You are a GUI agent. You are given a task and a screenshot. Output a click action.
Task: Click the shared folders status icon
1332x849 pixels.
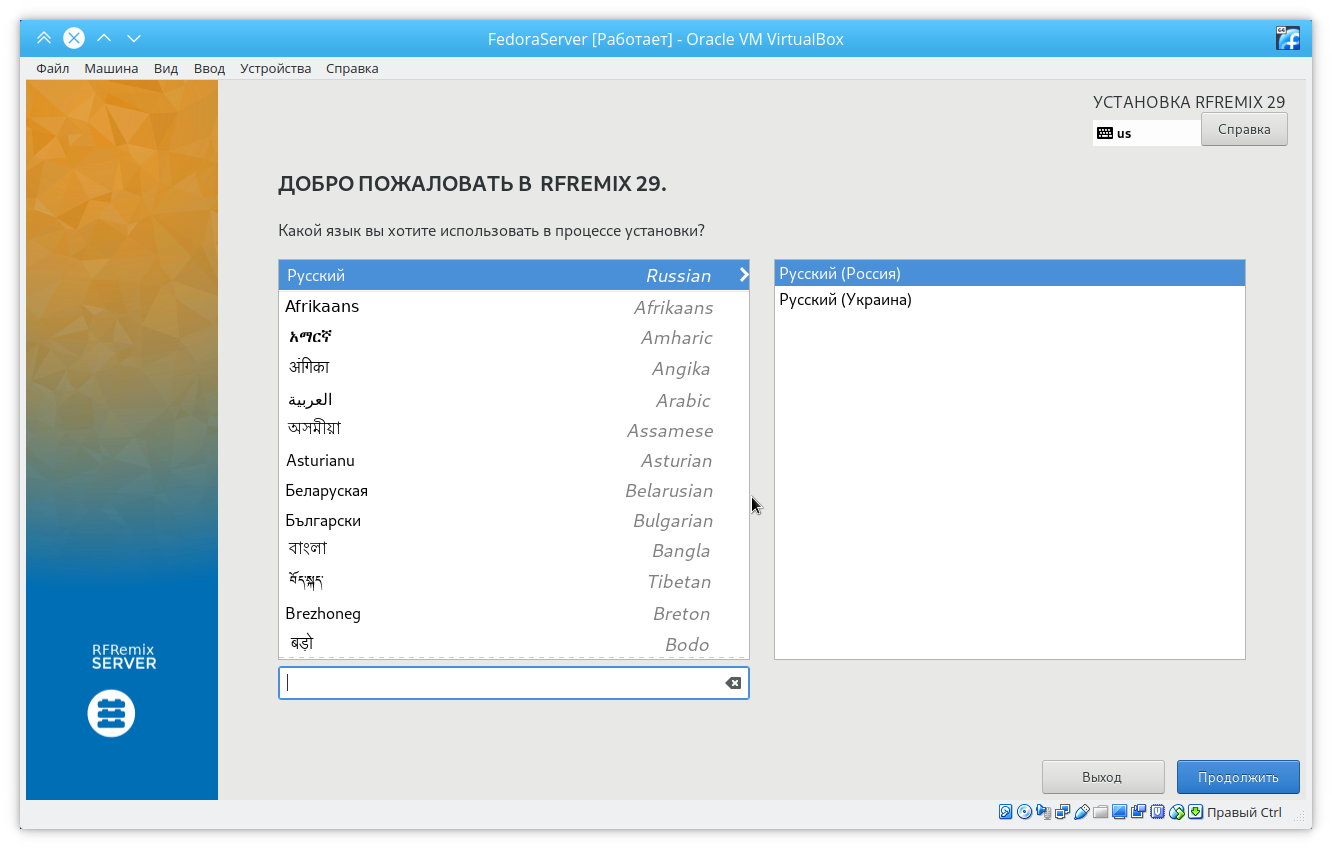click(x=1100, y=812)
